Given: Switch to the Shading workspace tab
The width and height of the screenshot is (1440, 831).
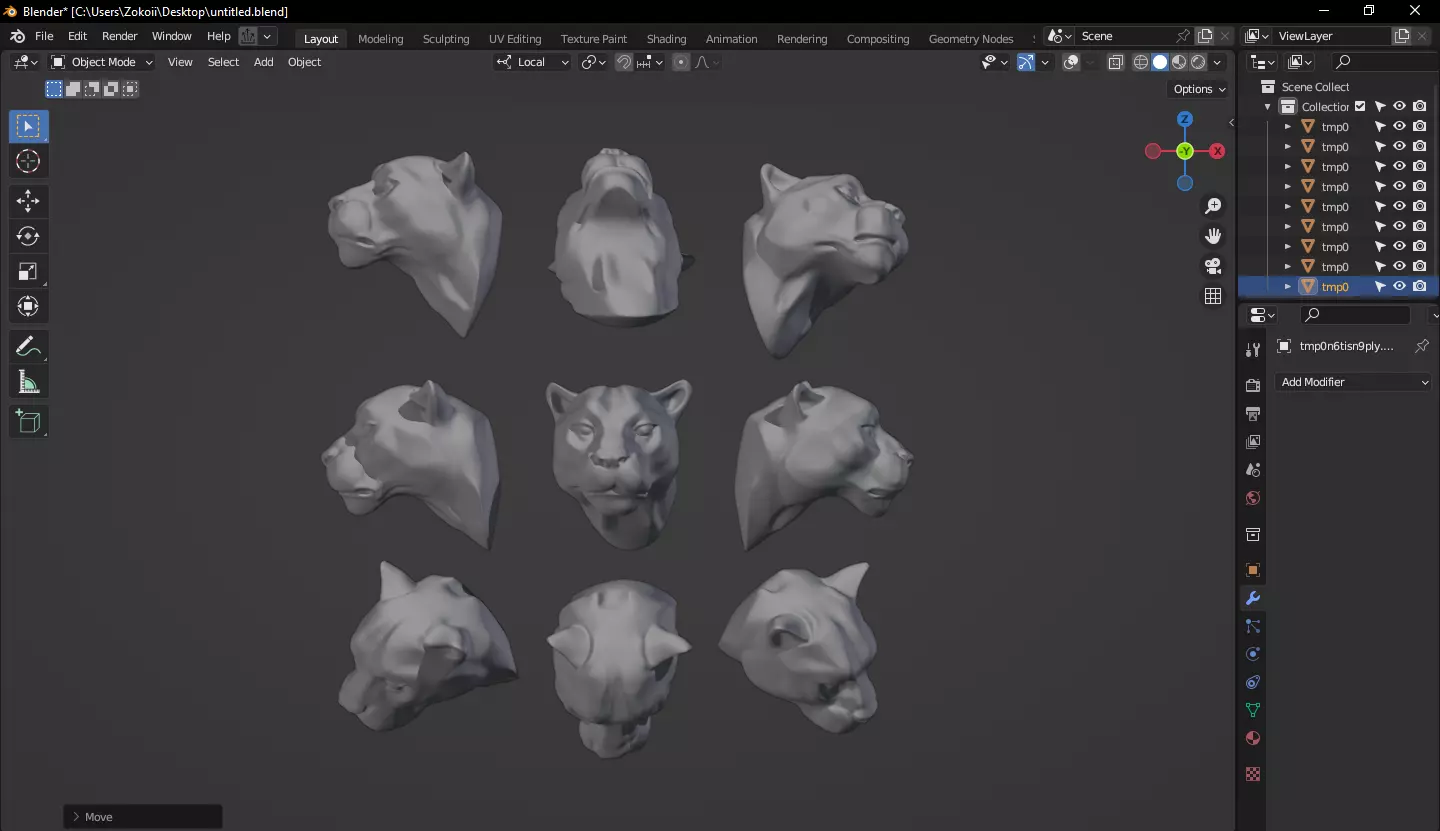Looking at the screenshot, I should click(666, 38).
